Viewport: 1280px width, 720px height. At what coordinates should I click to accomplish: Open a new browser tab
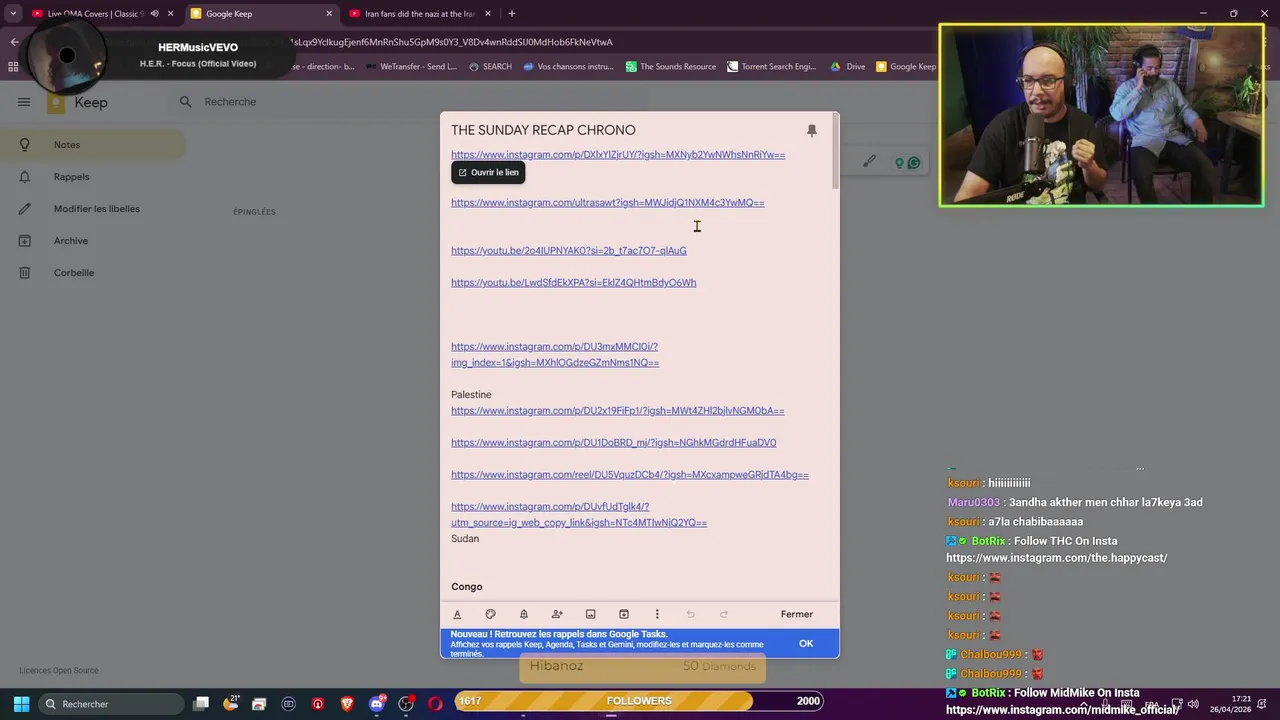[511, 14]
